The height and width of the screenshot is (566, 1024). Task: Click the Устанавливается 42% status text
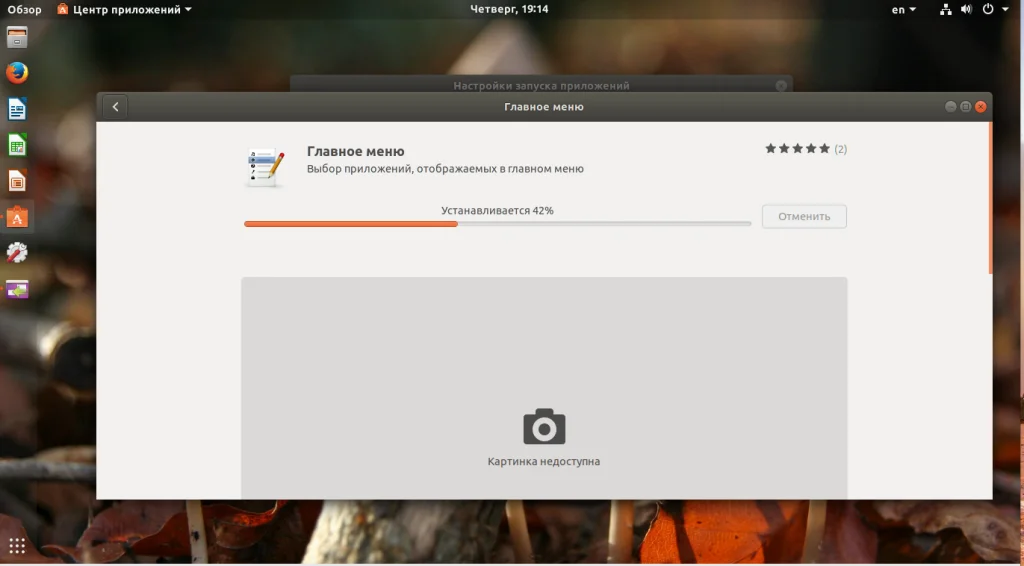pos(498,210)
